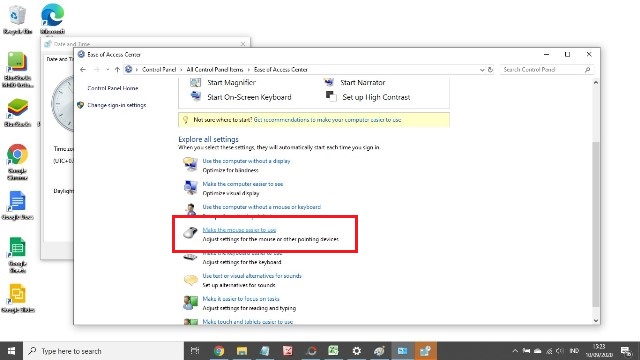Image resolution: width=640 pixels, height=360 pixels.
Task: Click the monitor icon beside 'Make the computer easier to see'
Action: coord(190,187)
